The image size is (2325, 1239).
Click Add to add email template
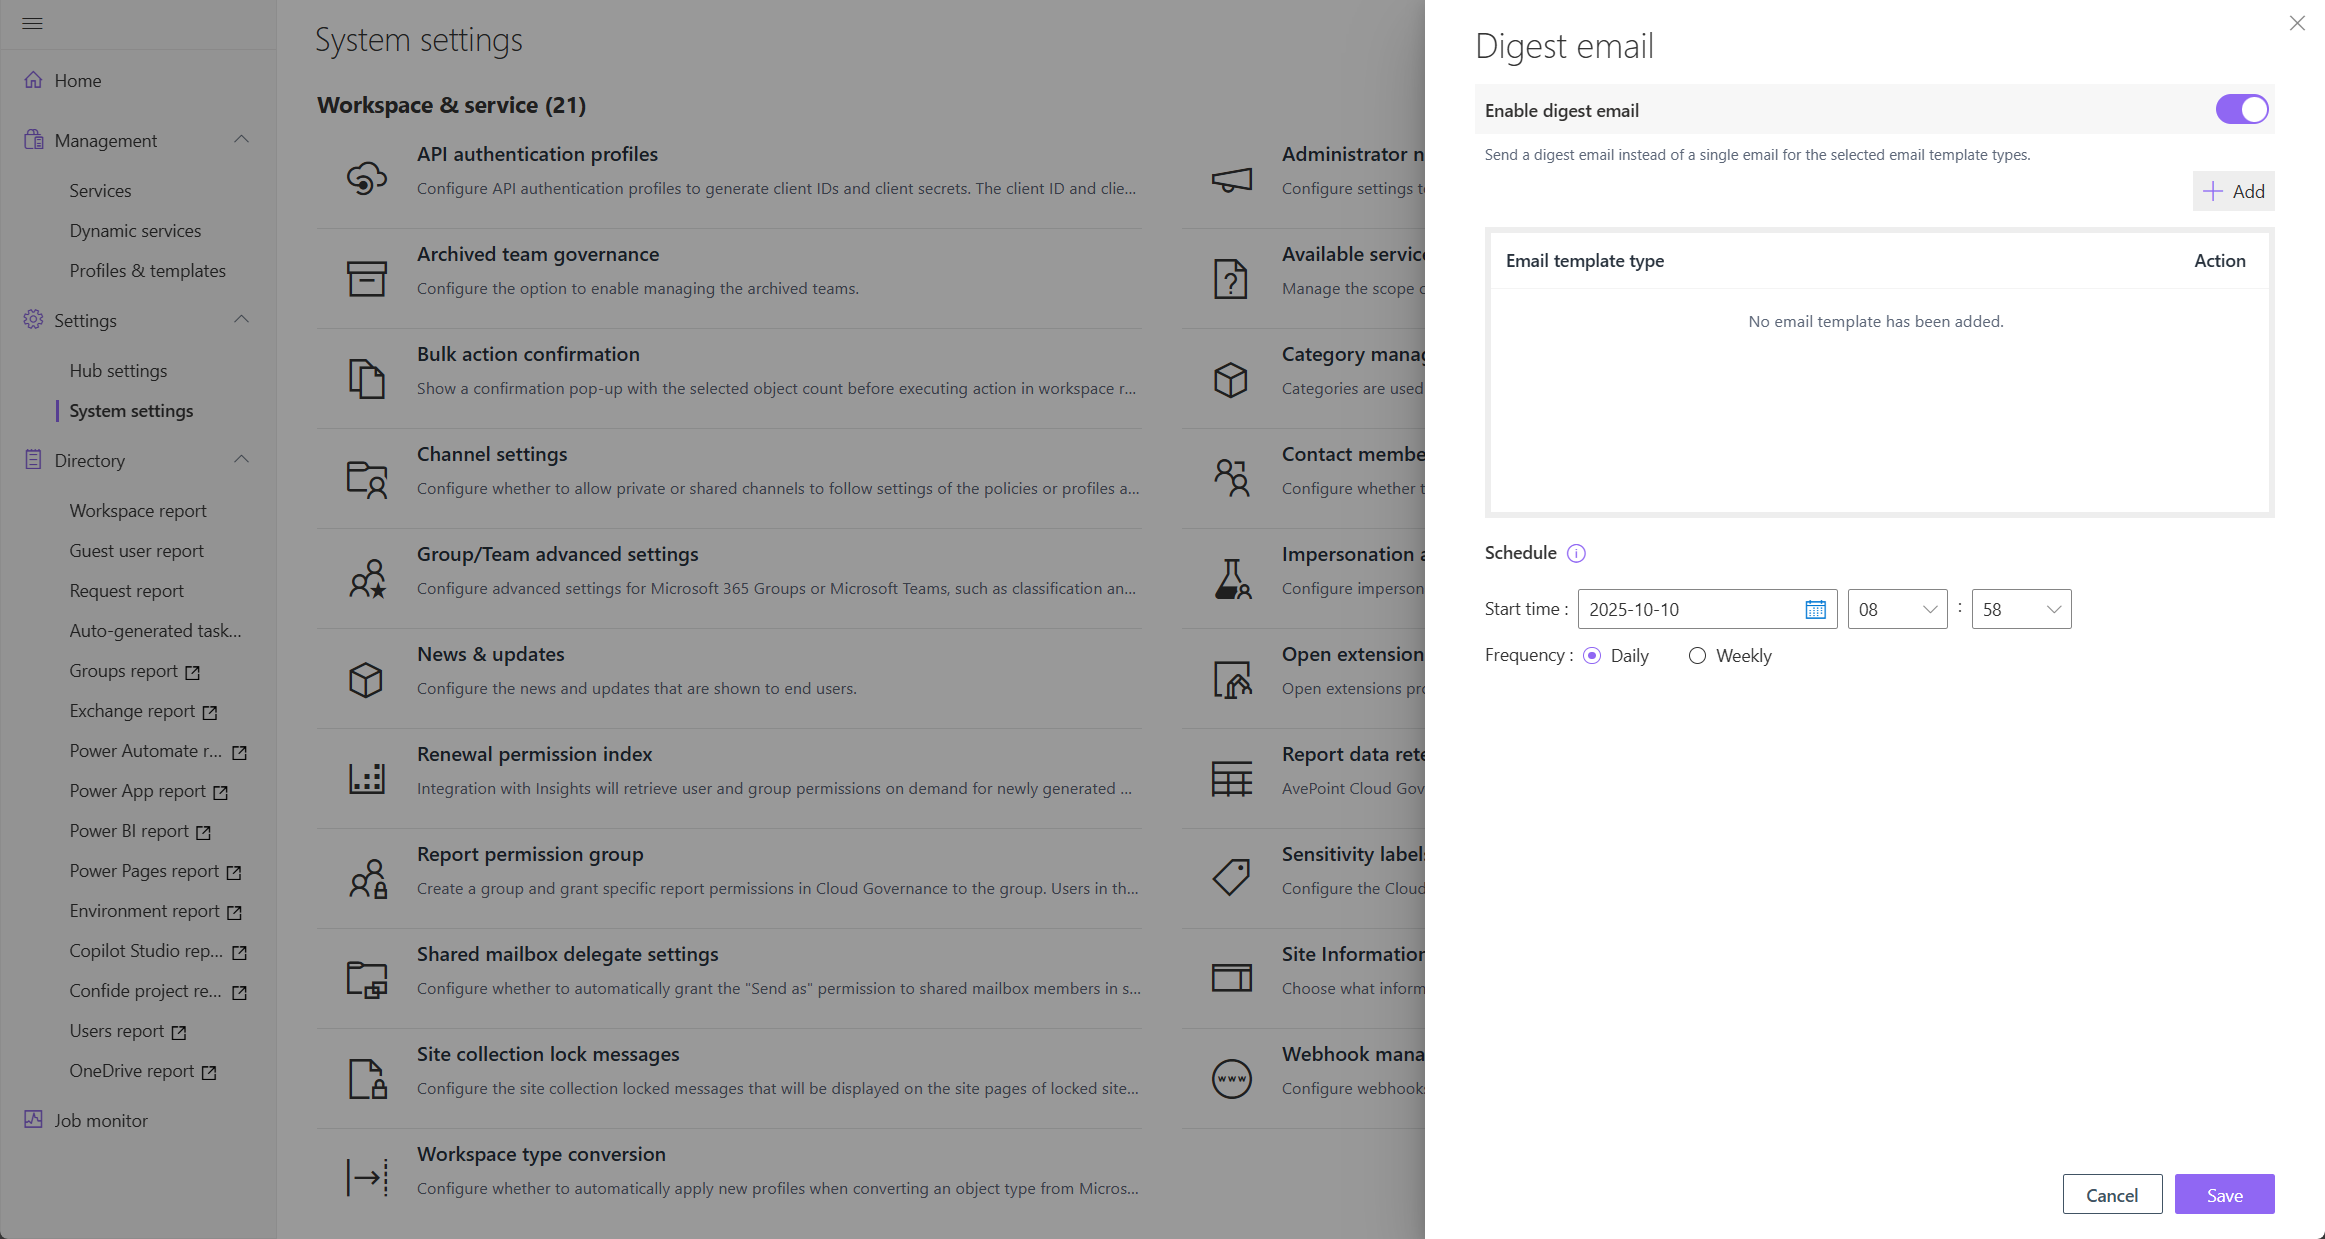2233,191
